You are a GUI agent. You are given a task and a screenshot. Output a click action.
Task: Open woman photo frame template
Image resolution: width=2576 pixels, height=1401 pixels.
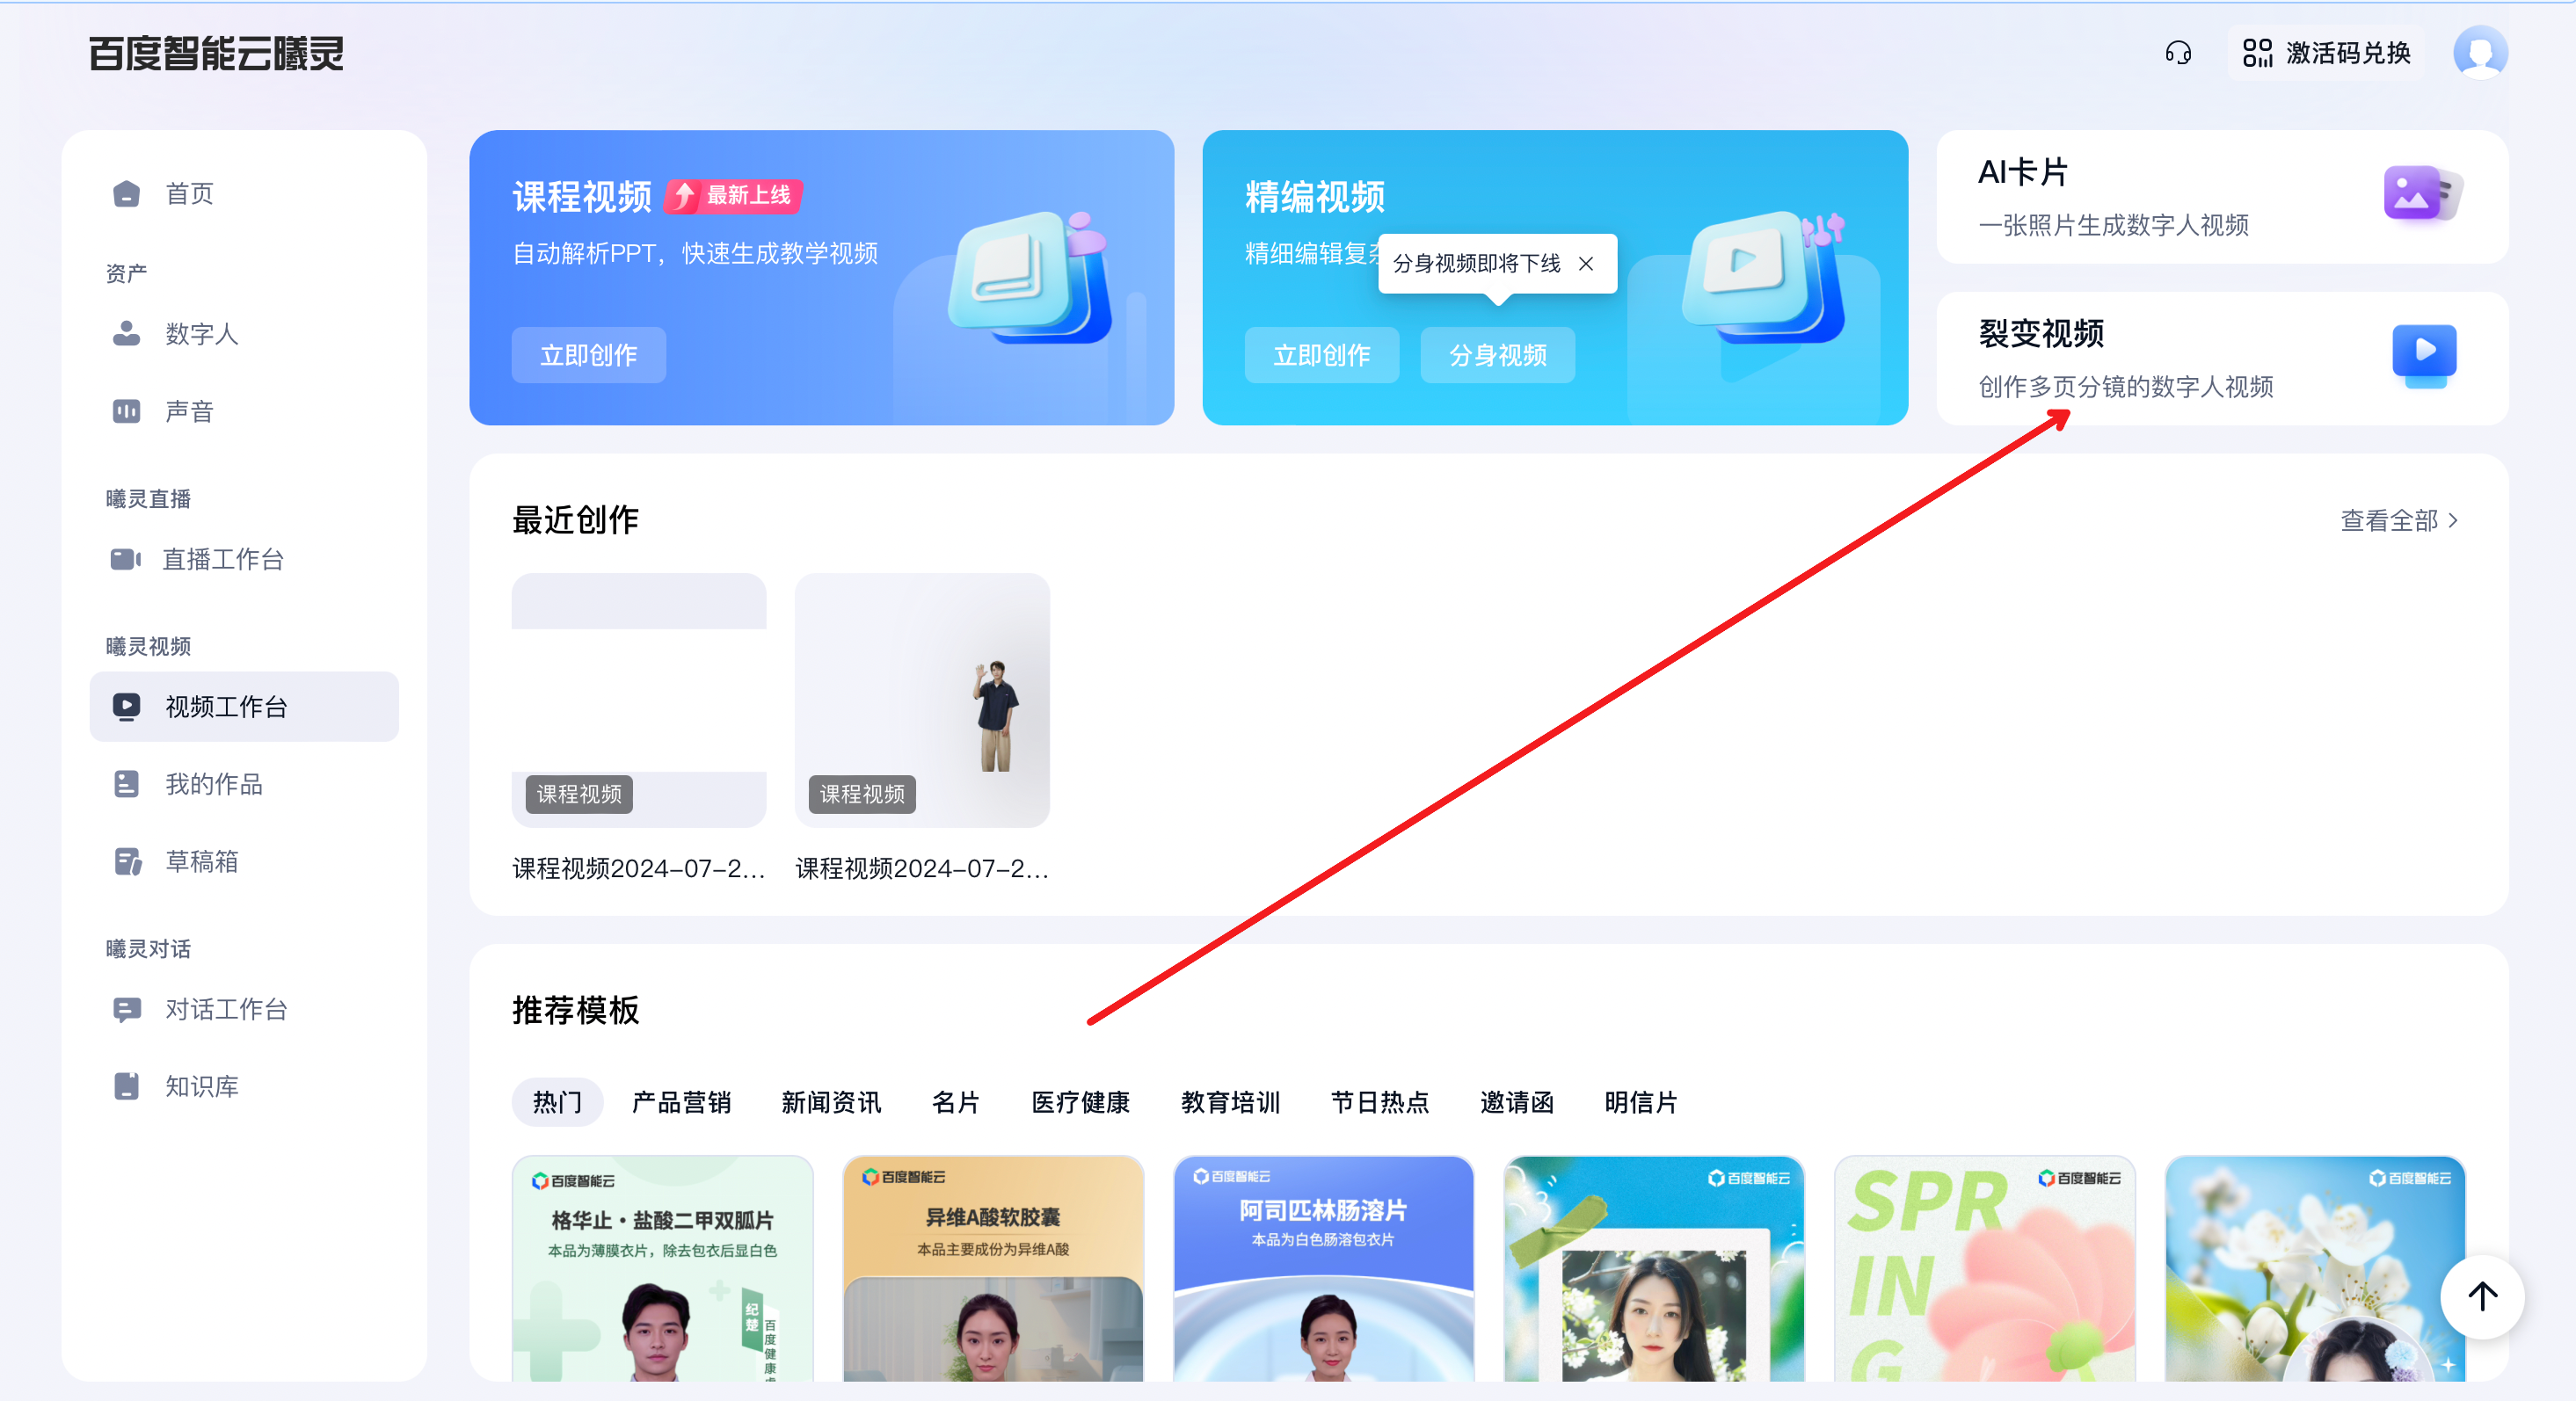click(x=1654, y=1268)
